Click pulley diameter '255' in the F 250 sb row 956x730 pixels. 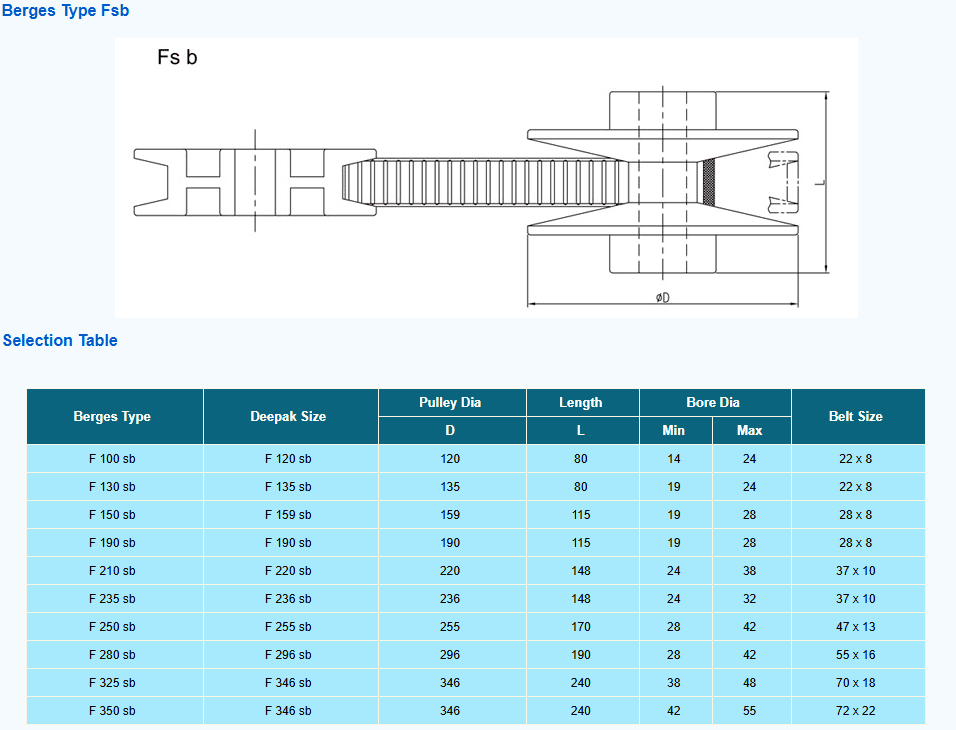(450, 627)
